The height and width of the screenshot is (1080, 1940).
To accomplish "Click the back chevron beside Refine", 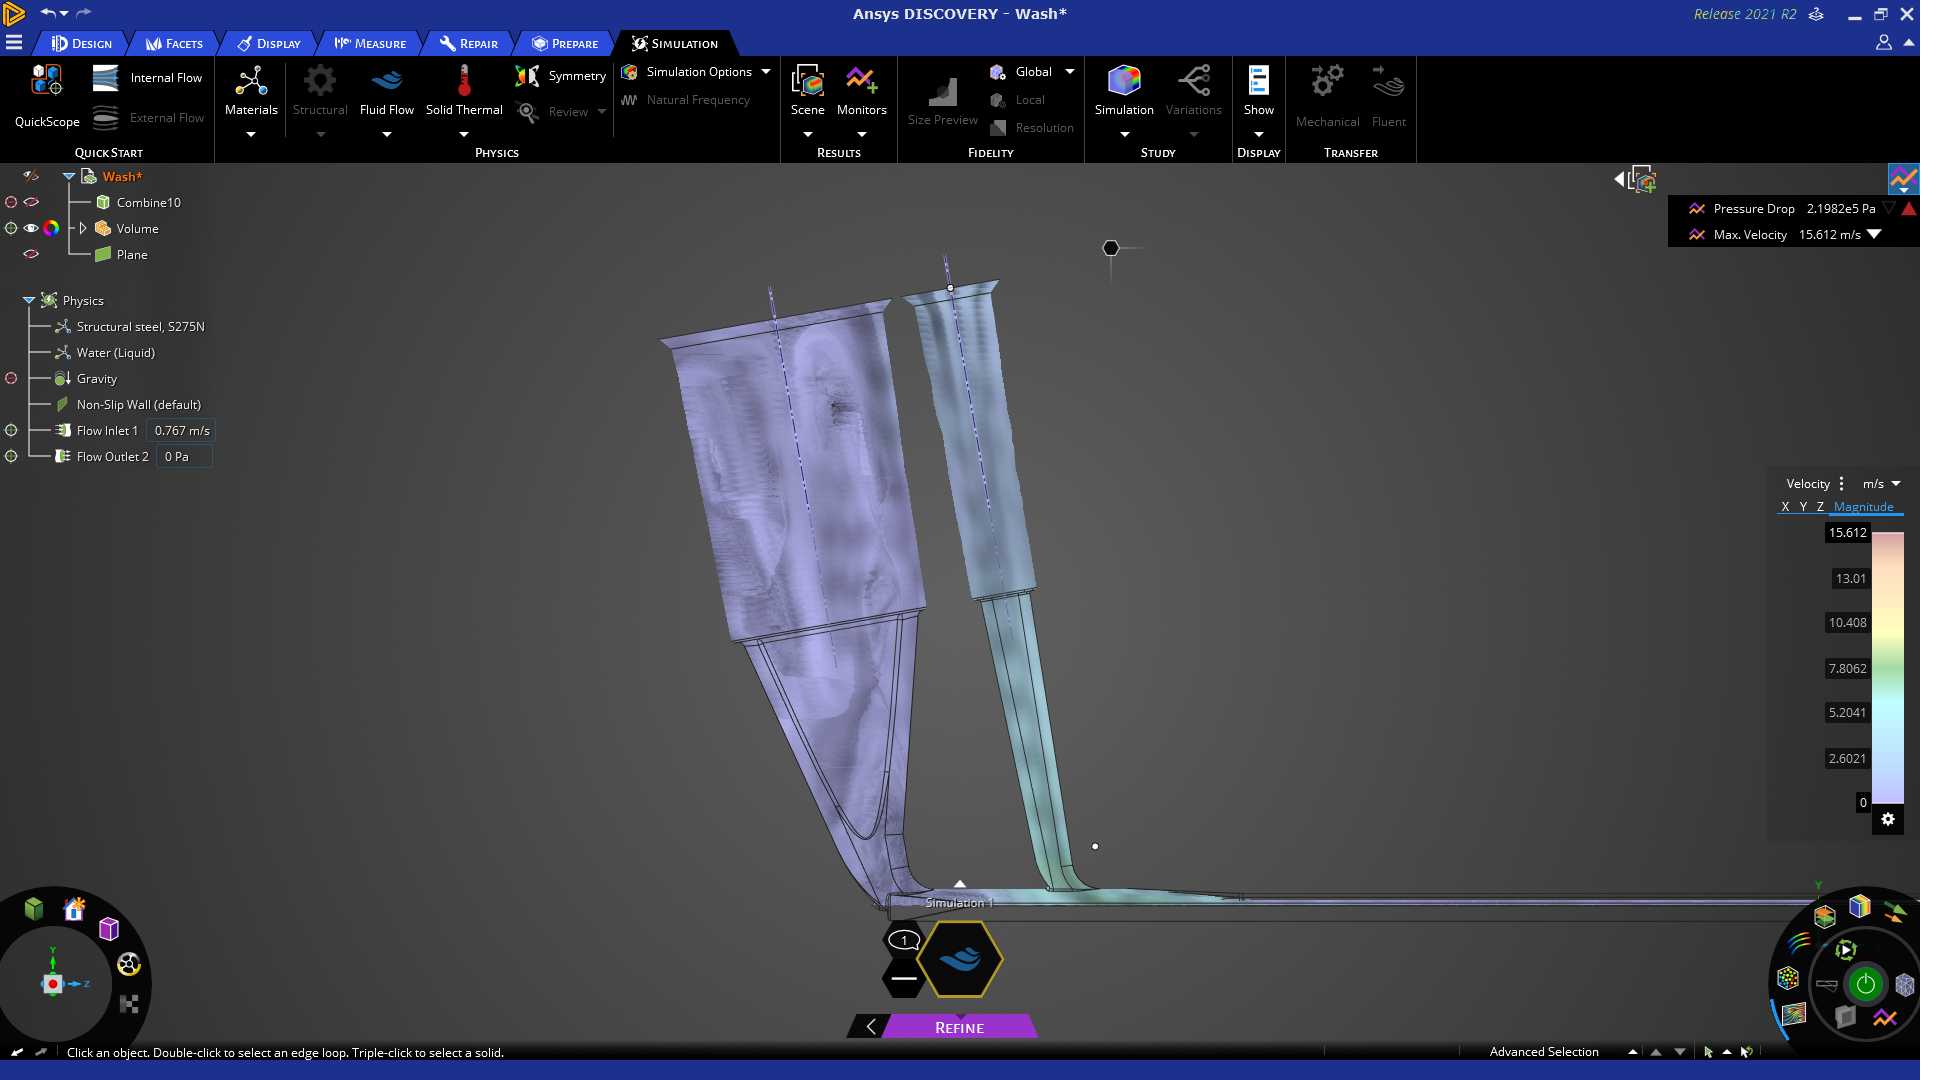I will click(870, 1027).
